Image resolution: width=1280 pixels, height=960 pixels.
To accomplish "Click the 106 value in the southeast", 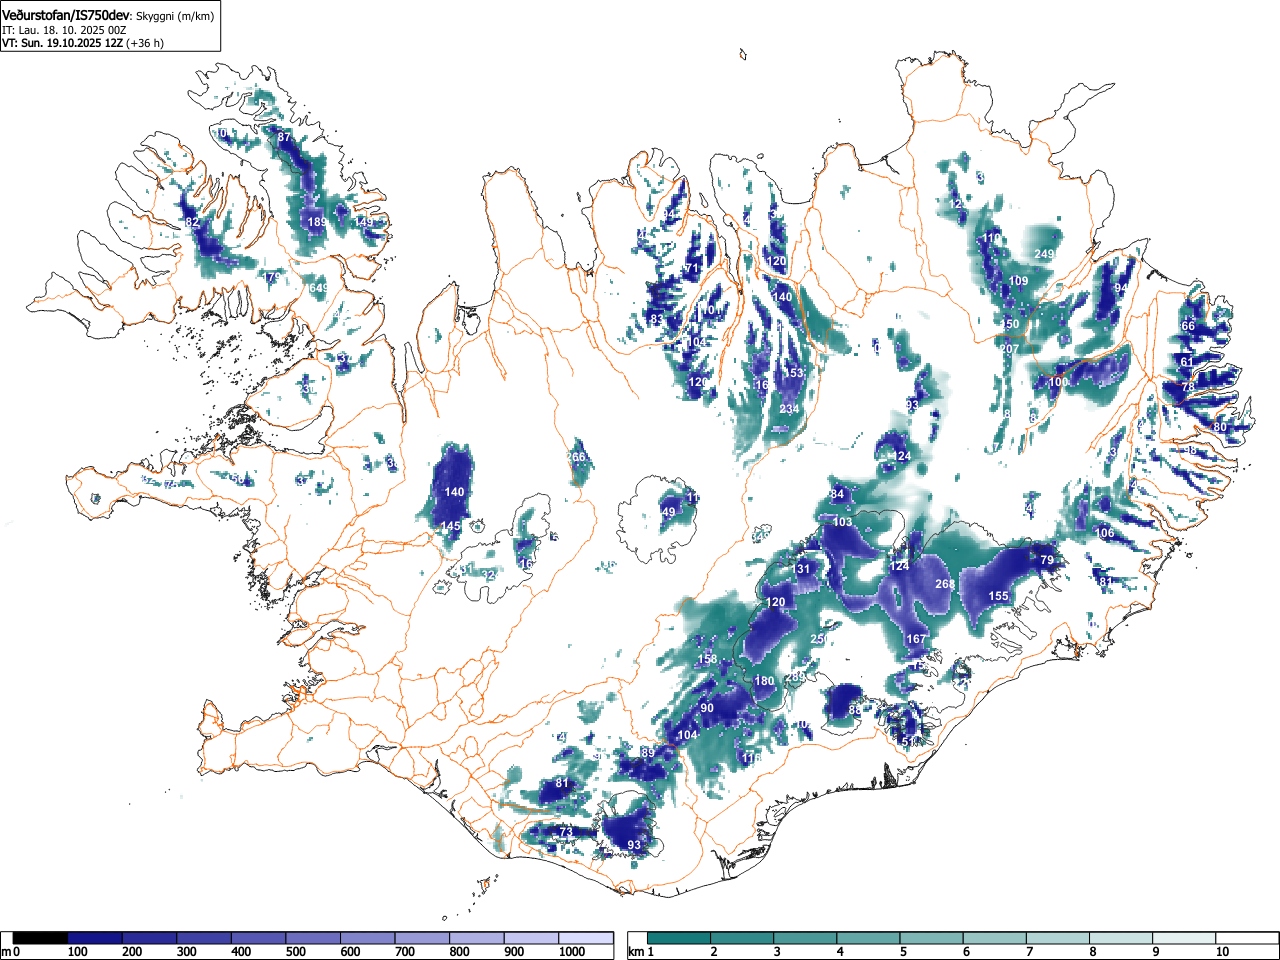I will [1104, 533].
